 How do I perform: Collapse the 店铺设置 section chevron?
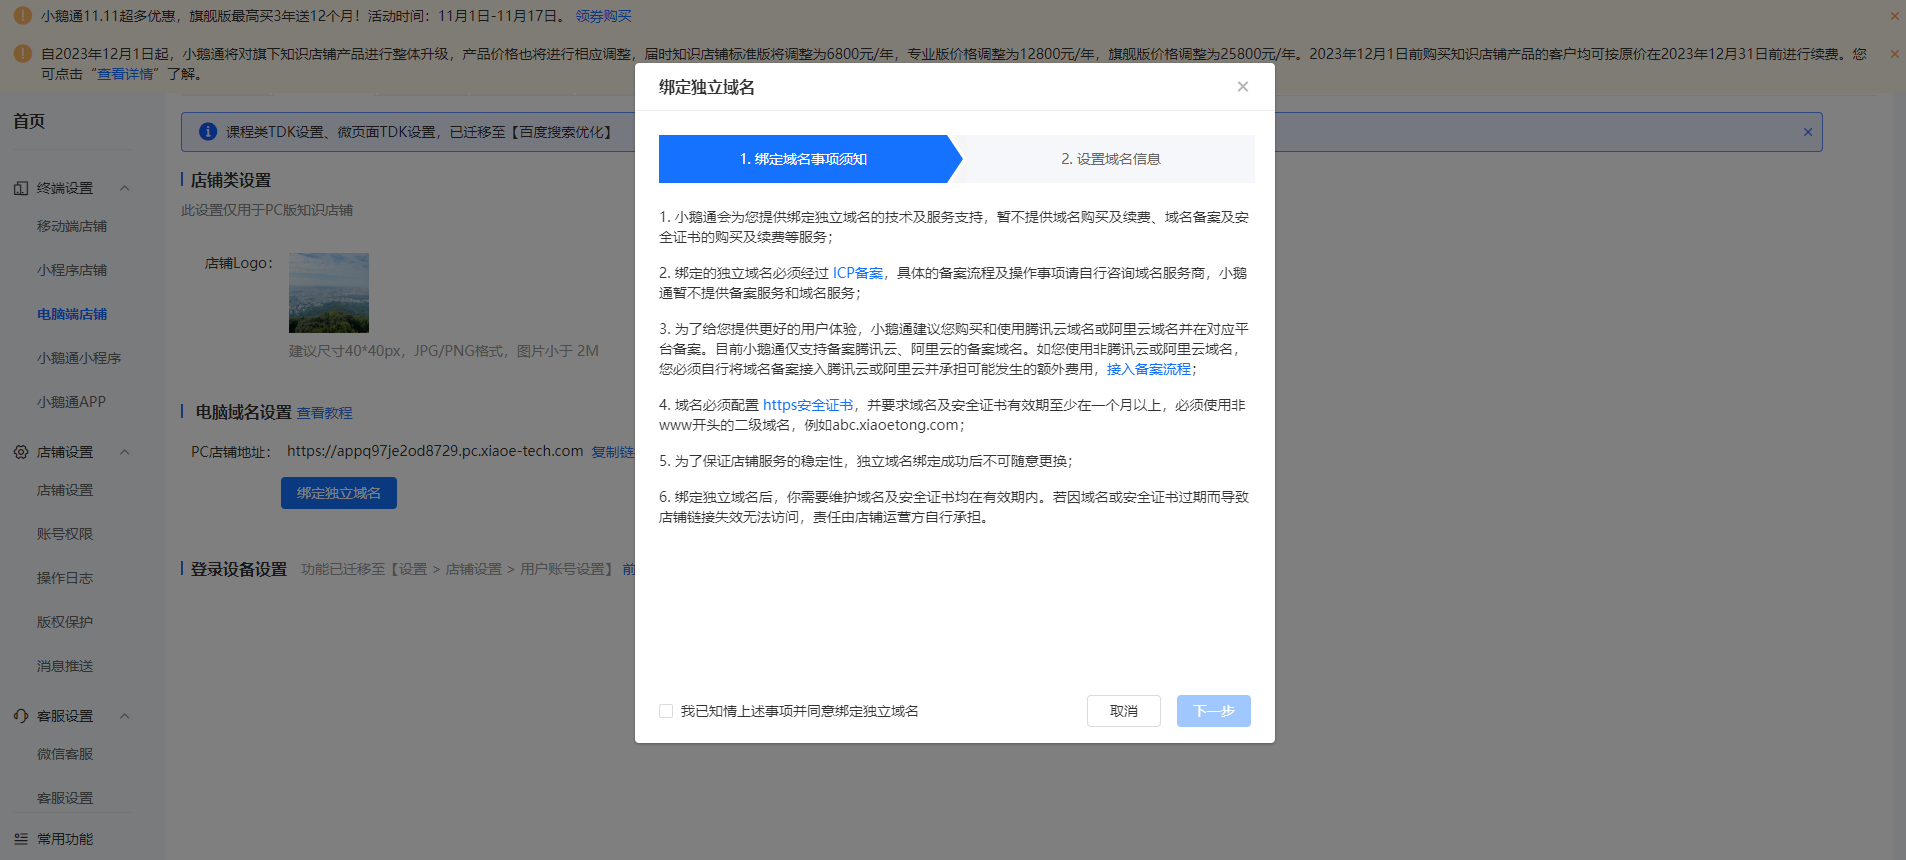tap(125, 452)
